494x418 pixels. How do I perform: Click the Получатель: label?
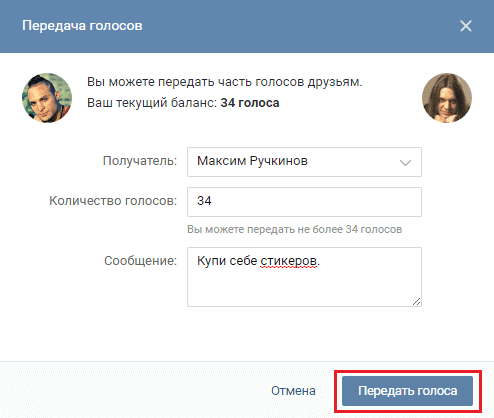coord(140,161)
